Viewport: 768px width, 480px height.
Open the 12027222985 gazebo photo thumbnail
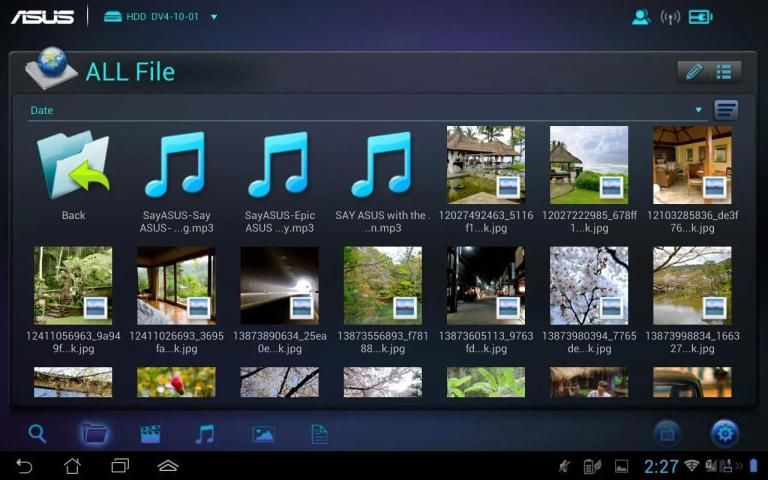click(589, 164)
